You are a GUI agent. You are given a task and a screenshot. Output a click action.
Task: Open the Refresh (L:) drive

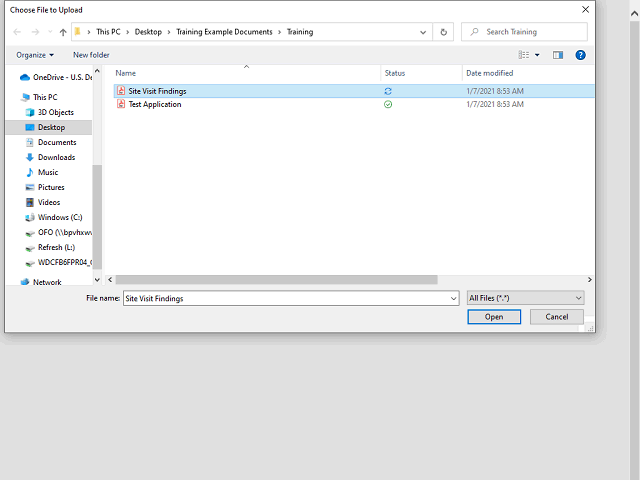[x=50, y=247]
